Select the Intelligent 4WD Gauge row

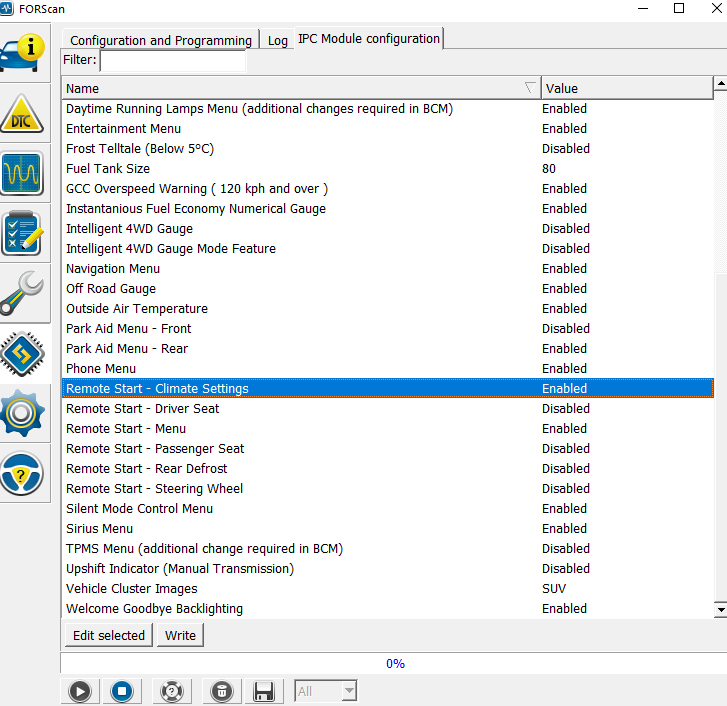[388, 229]
